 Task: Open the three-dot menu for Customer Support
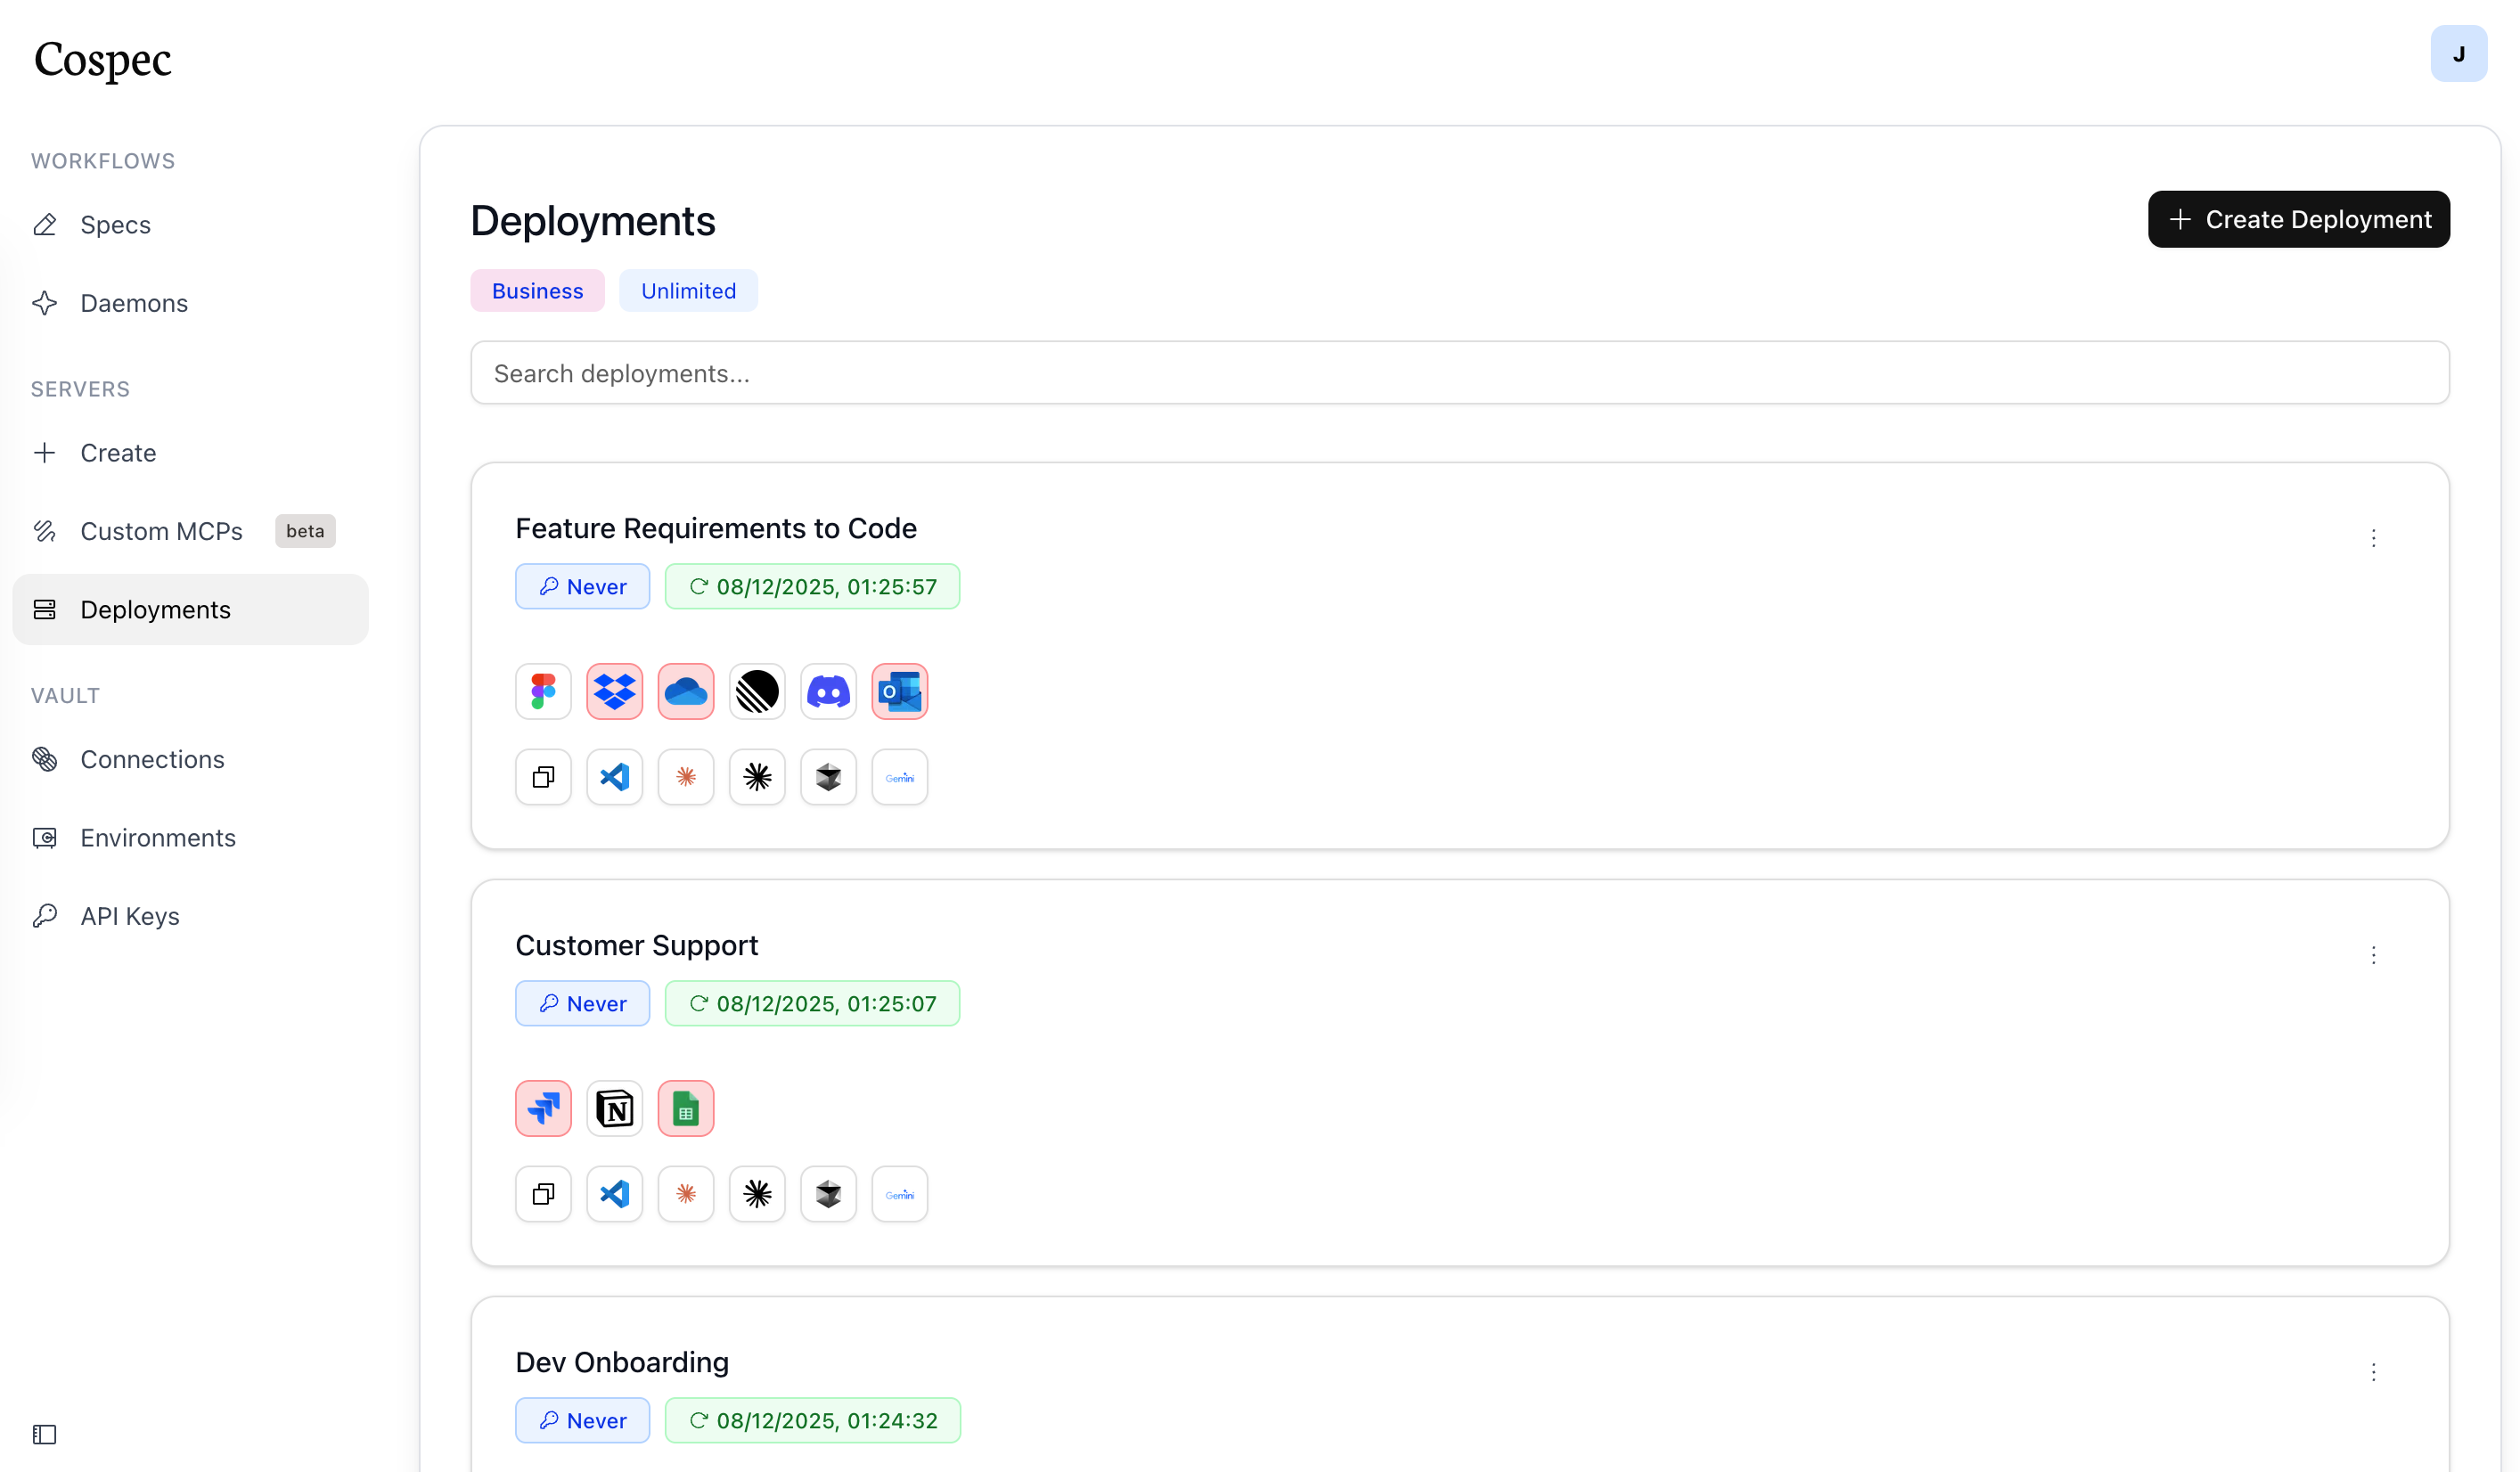pos(2373,955)
